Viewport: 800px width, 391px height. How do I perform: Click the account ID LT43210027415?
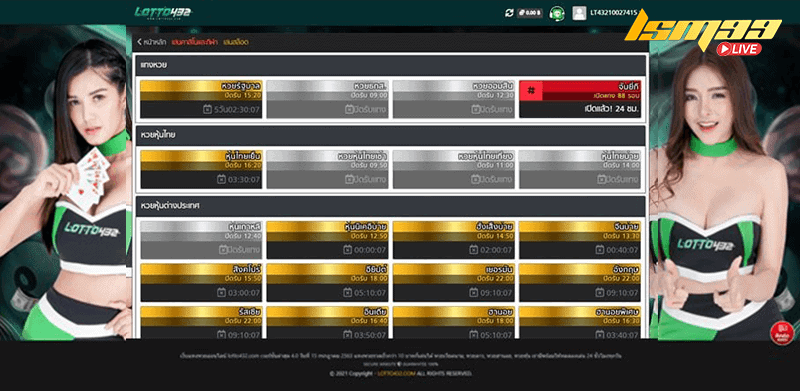point(614,13)
